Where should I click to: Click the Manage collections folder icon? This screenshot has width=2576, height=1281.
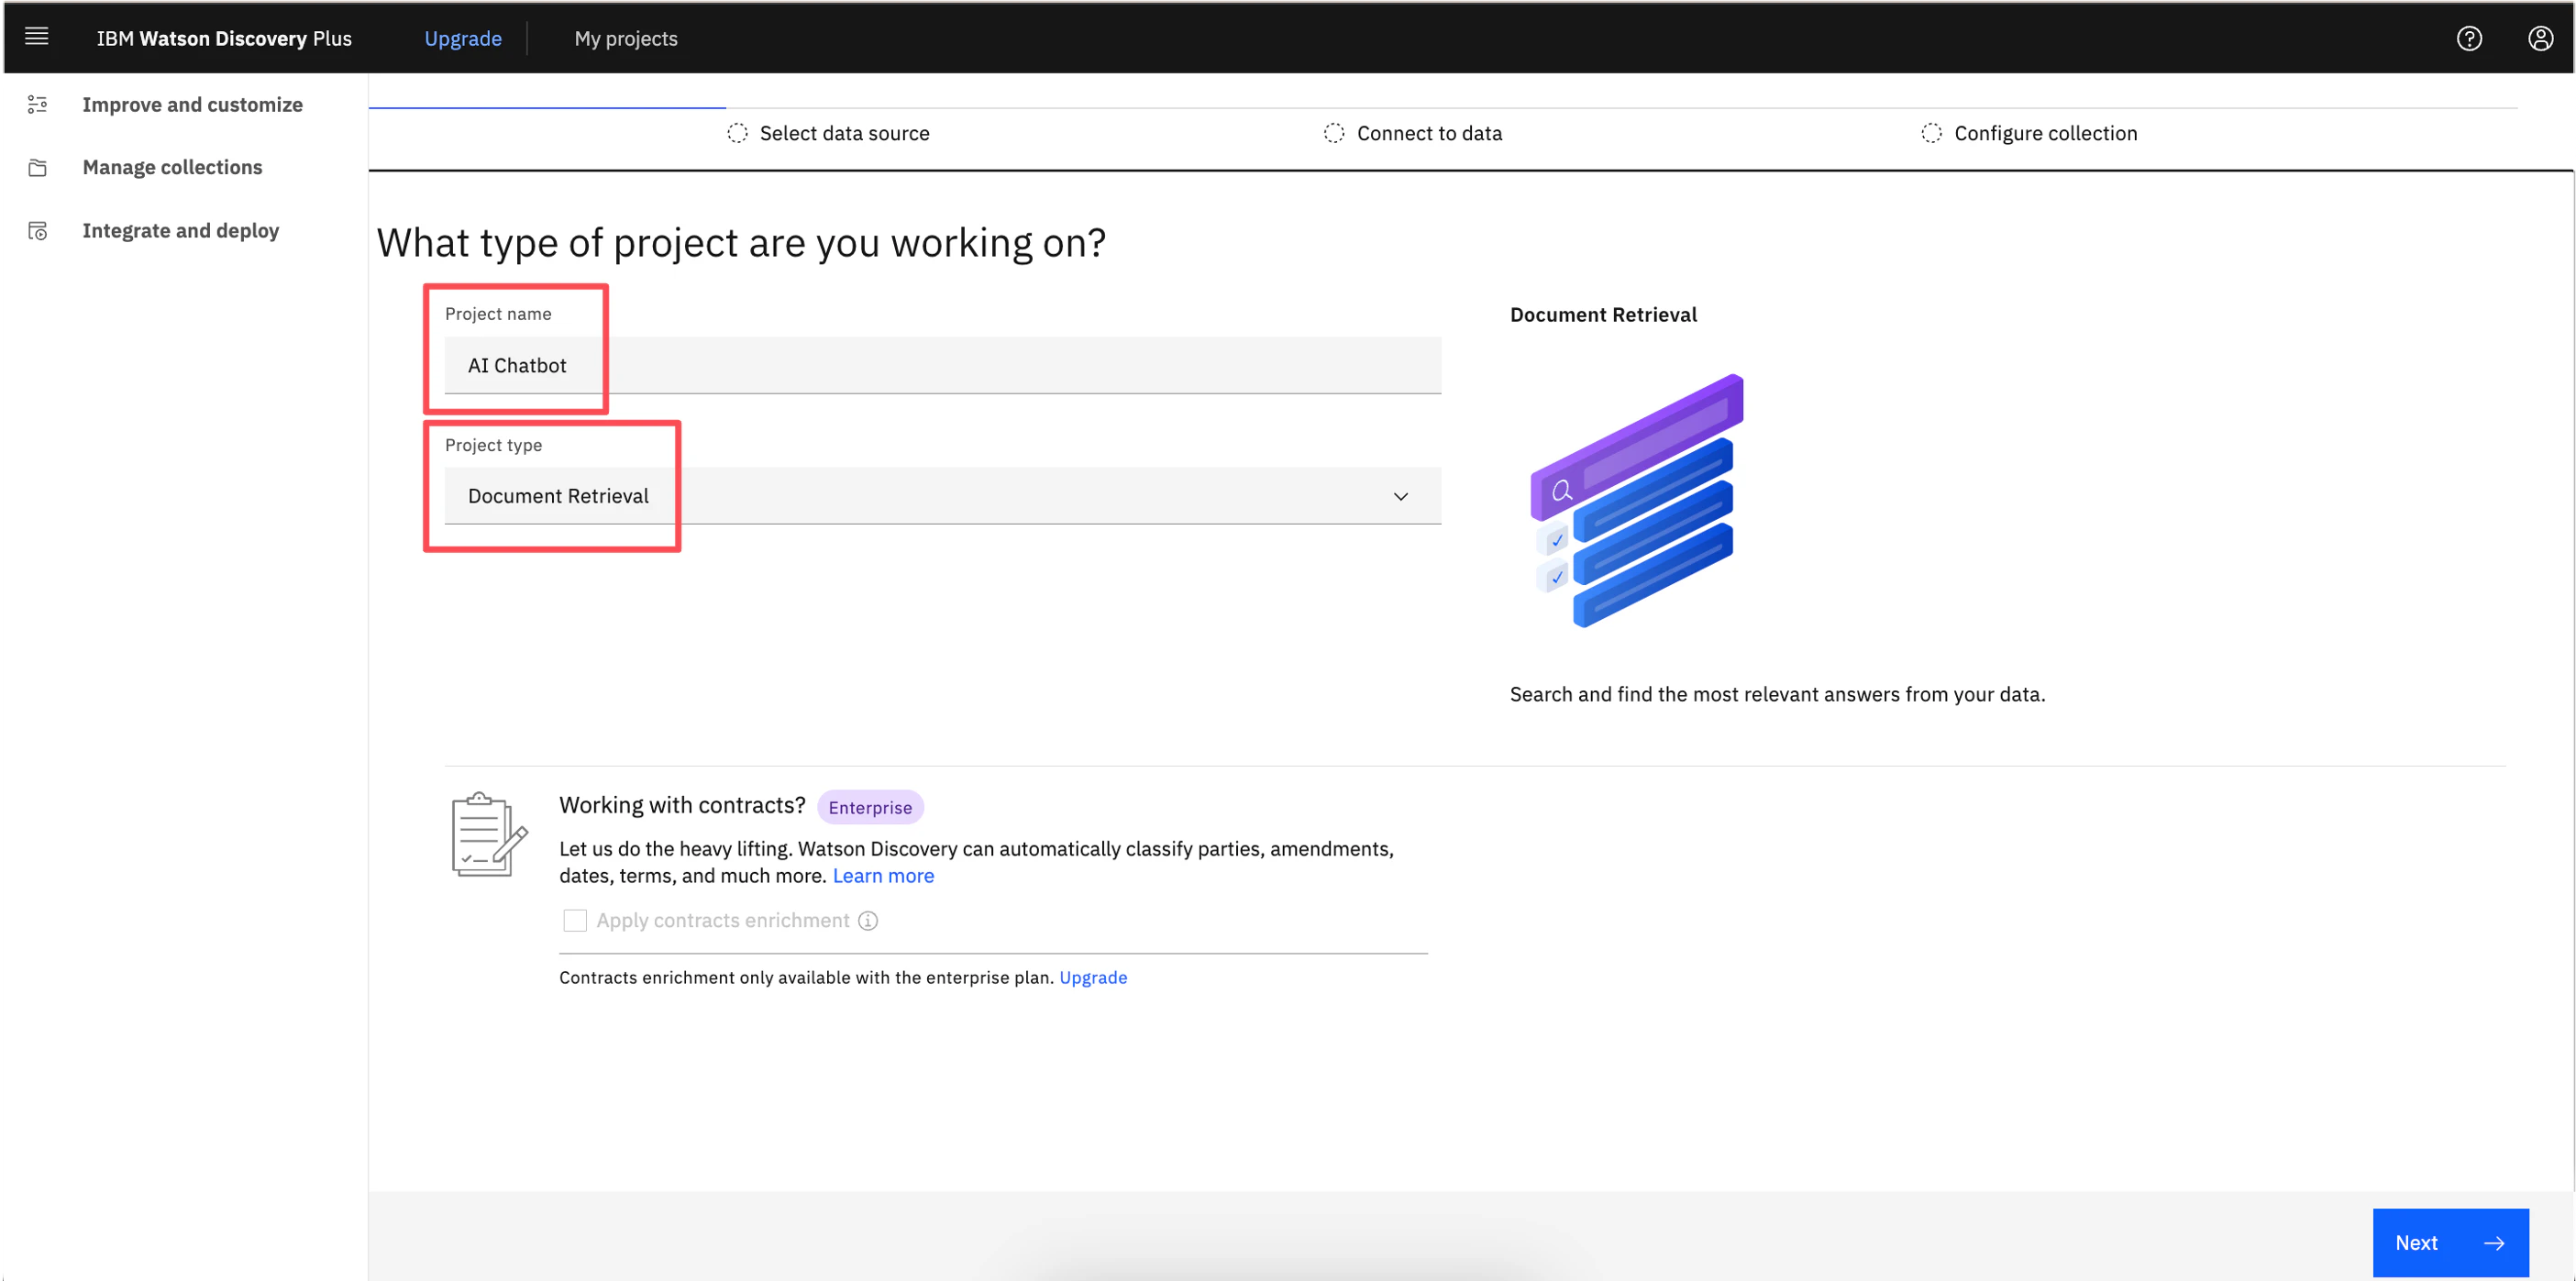38,168
